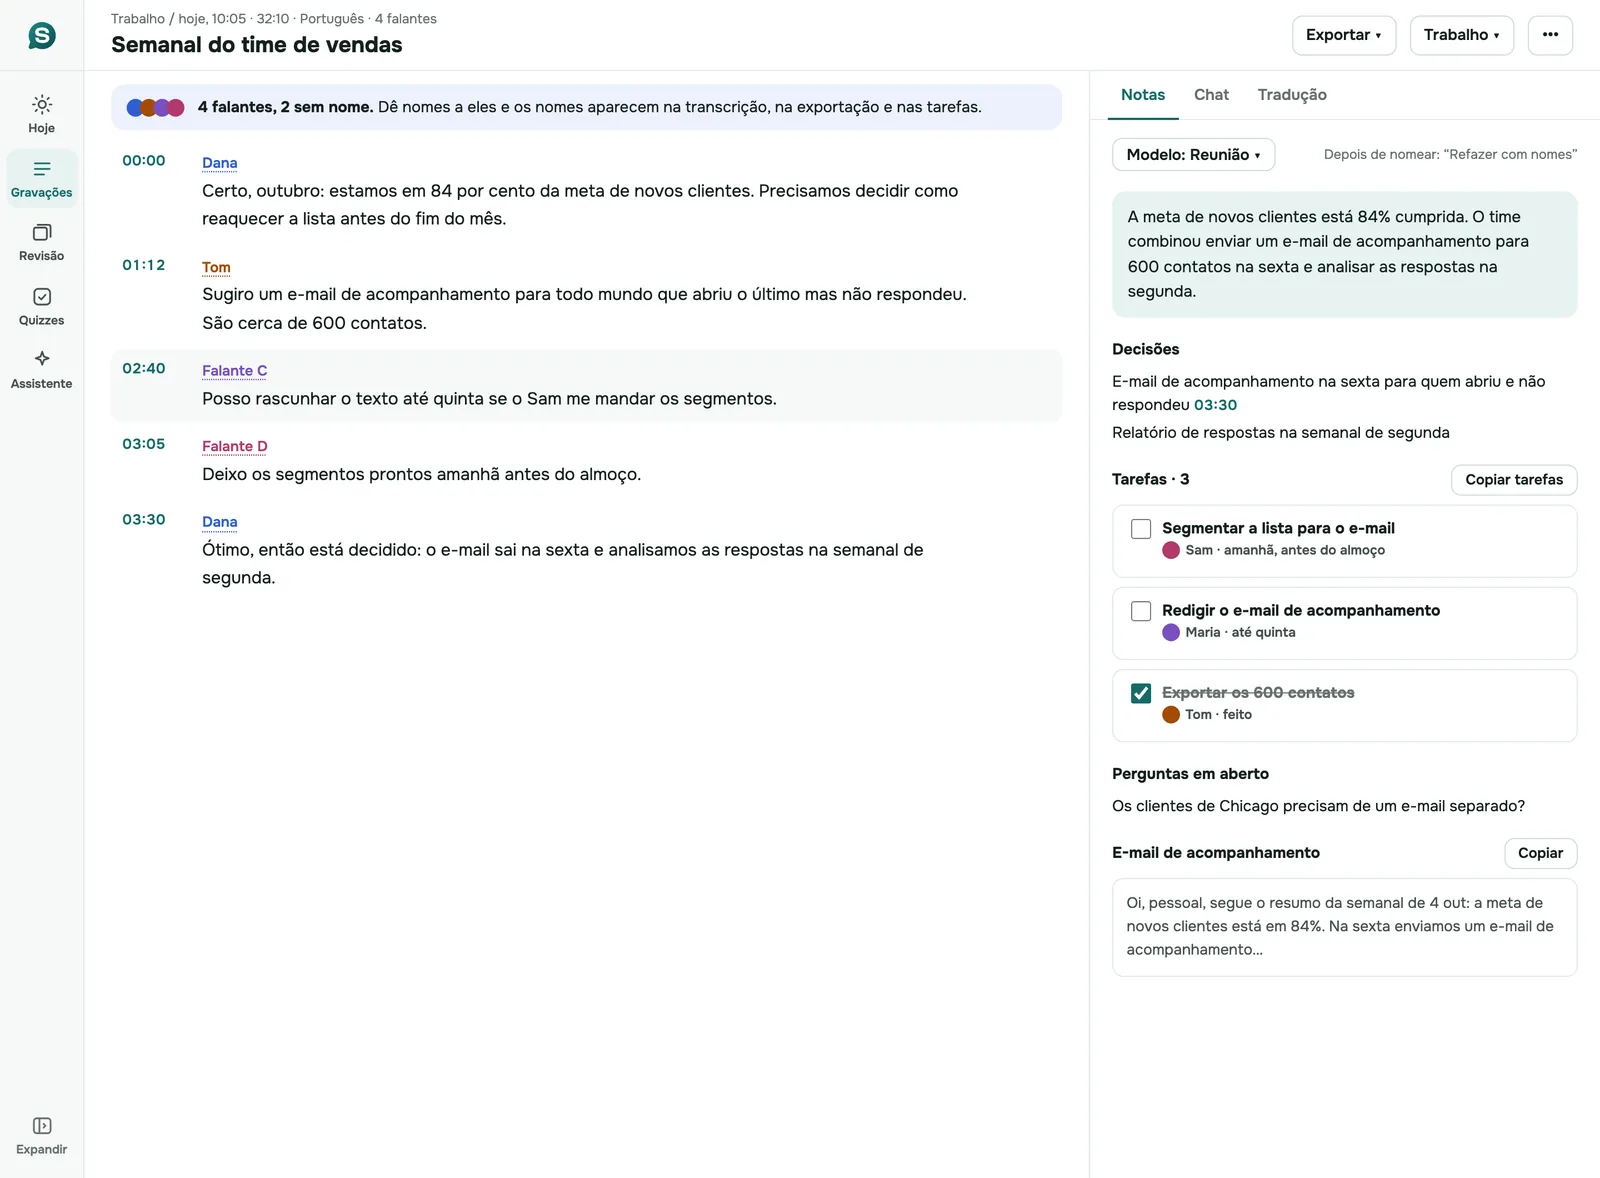Click the recording title Semanal do time de vendas

pyautogui.click(x=257, y=45)
